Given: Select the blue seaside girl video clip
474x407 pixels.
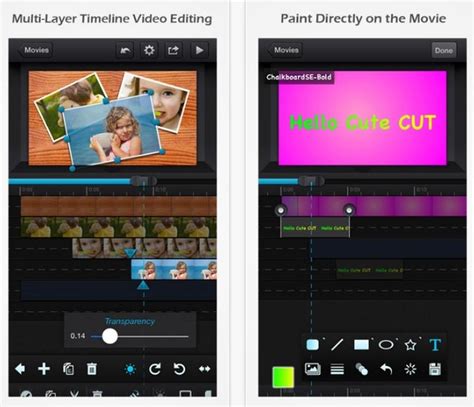Looking at the screenshot, I should [x=174, y=270].
